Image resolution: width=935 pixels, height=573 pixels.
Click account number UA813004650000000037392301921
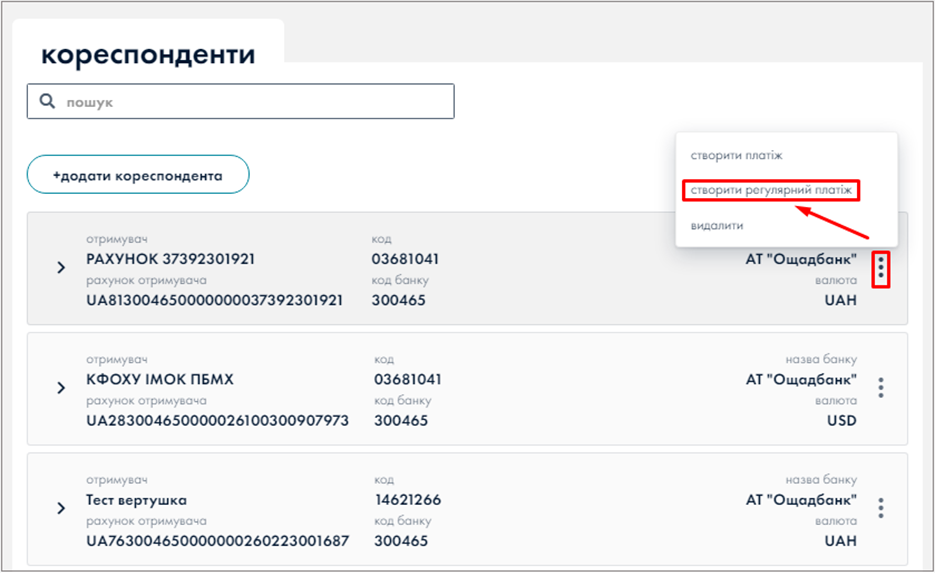click(x=215, y=300)
